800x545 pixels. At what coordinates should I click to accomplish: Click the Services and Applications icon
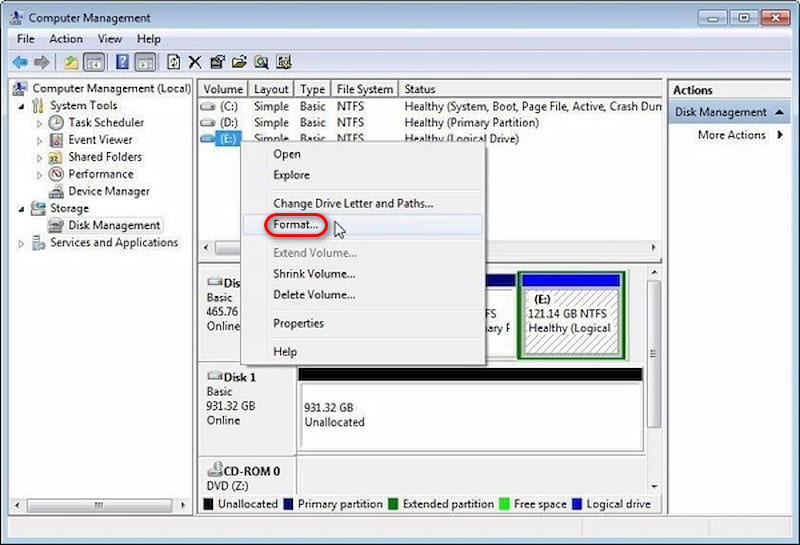pos(38,242)
